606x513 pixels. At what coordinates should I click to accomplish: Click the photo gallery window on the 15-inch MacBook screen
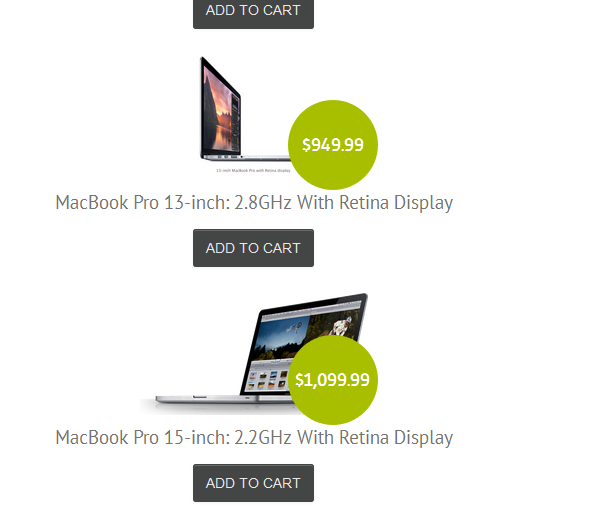268,375
